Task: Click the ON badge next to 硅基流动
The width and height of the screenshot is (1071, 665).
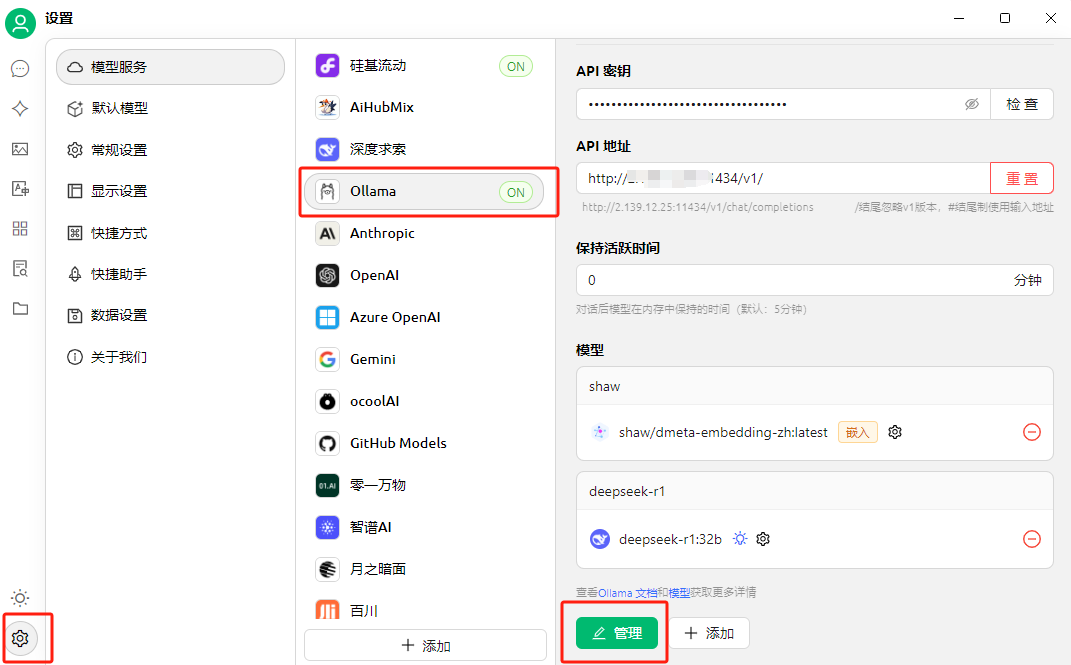Action: 516,66
